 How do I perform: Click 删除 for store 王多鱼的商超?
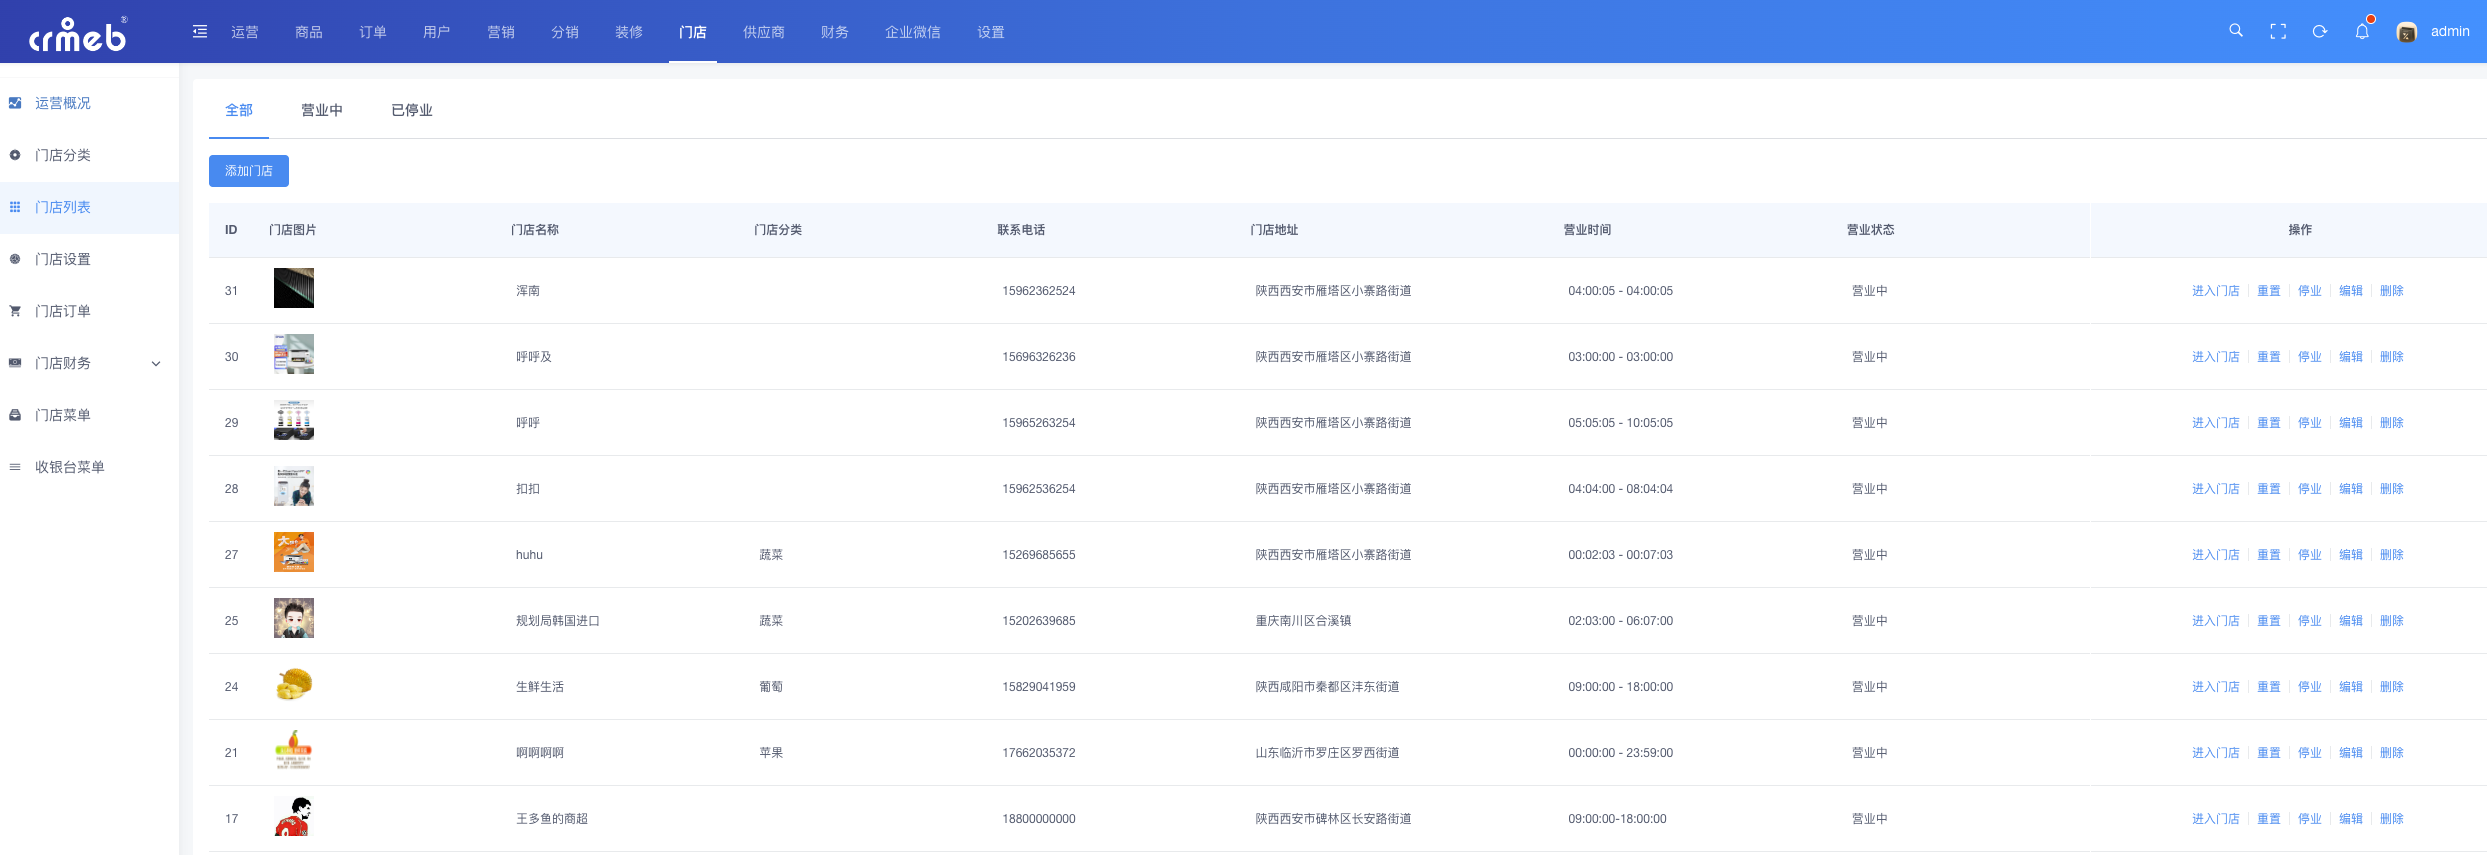click(2392, 819)
